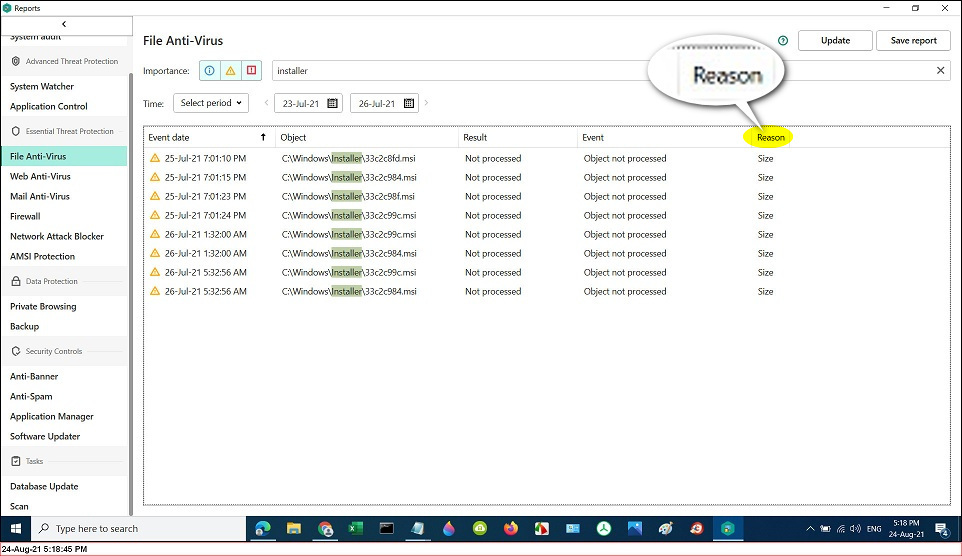Open Web Anti-Virus report
The image size is (962, 556).
(40, 176)
